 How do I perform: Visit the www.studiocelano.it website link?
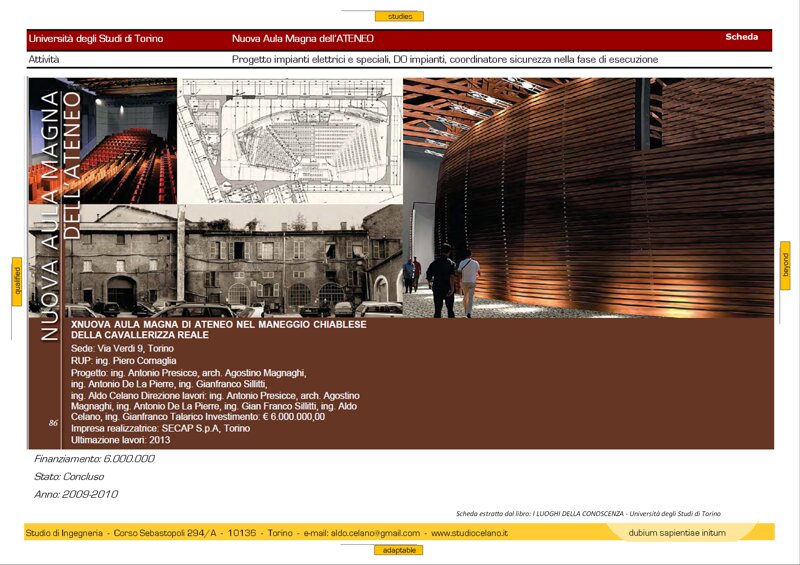tap(469, 533)
